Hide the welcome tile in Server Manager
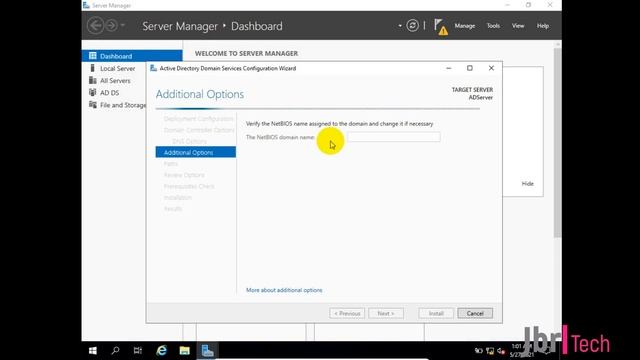The width and height of the screenshot is (640, 360). click(527, 184)
